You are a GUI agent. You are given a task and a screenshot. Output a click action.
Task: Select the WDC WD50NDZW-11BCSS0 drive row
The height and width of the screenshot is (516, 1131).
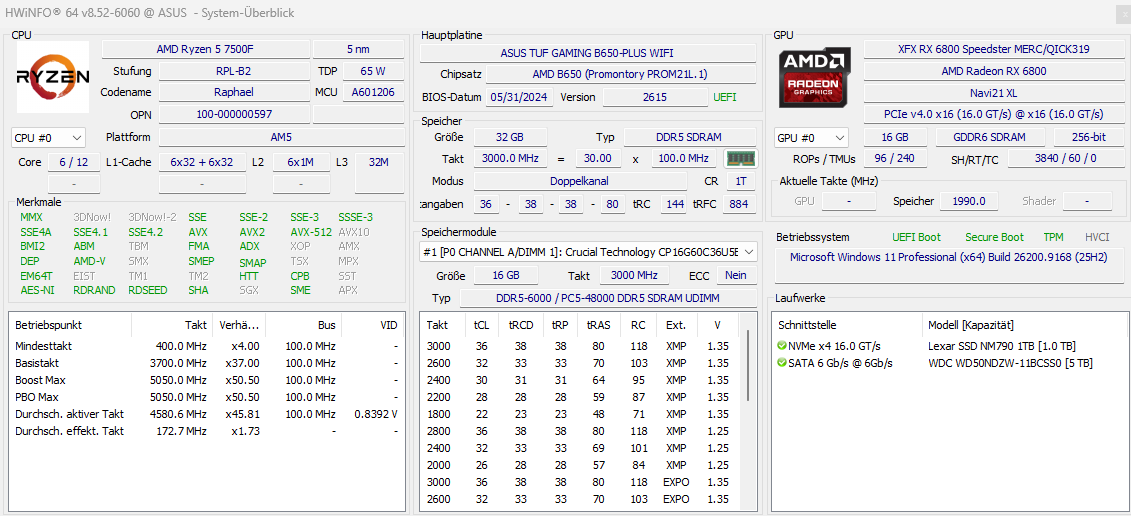point(949,362)
